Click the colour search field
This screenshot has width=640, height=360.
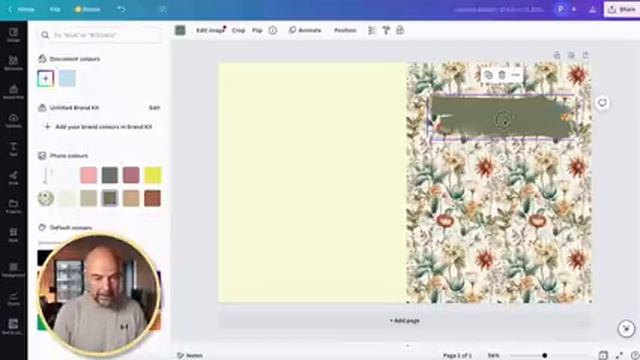[100, 35]
